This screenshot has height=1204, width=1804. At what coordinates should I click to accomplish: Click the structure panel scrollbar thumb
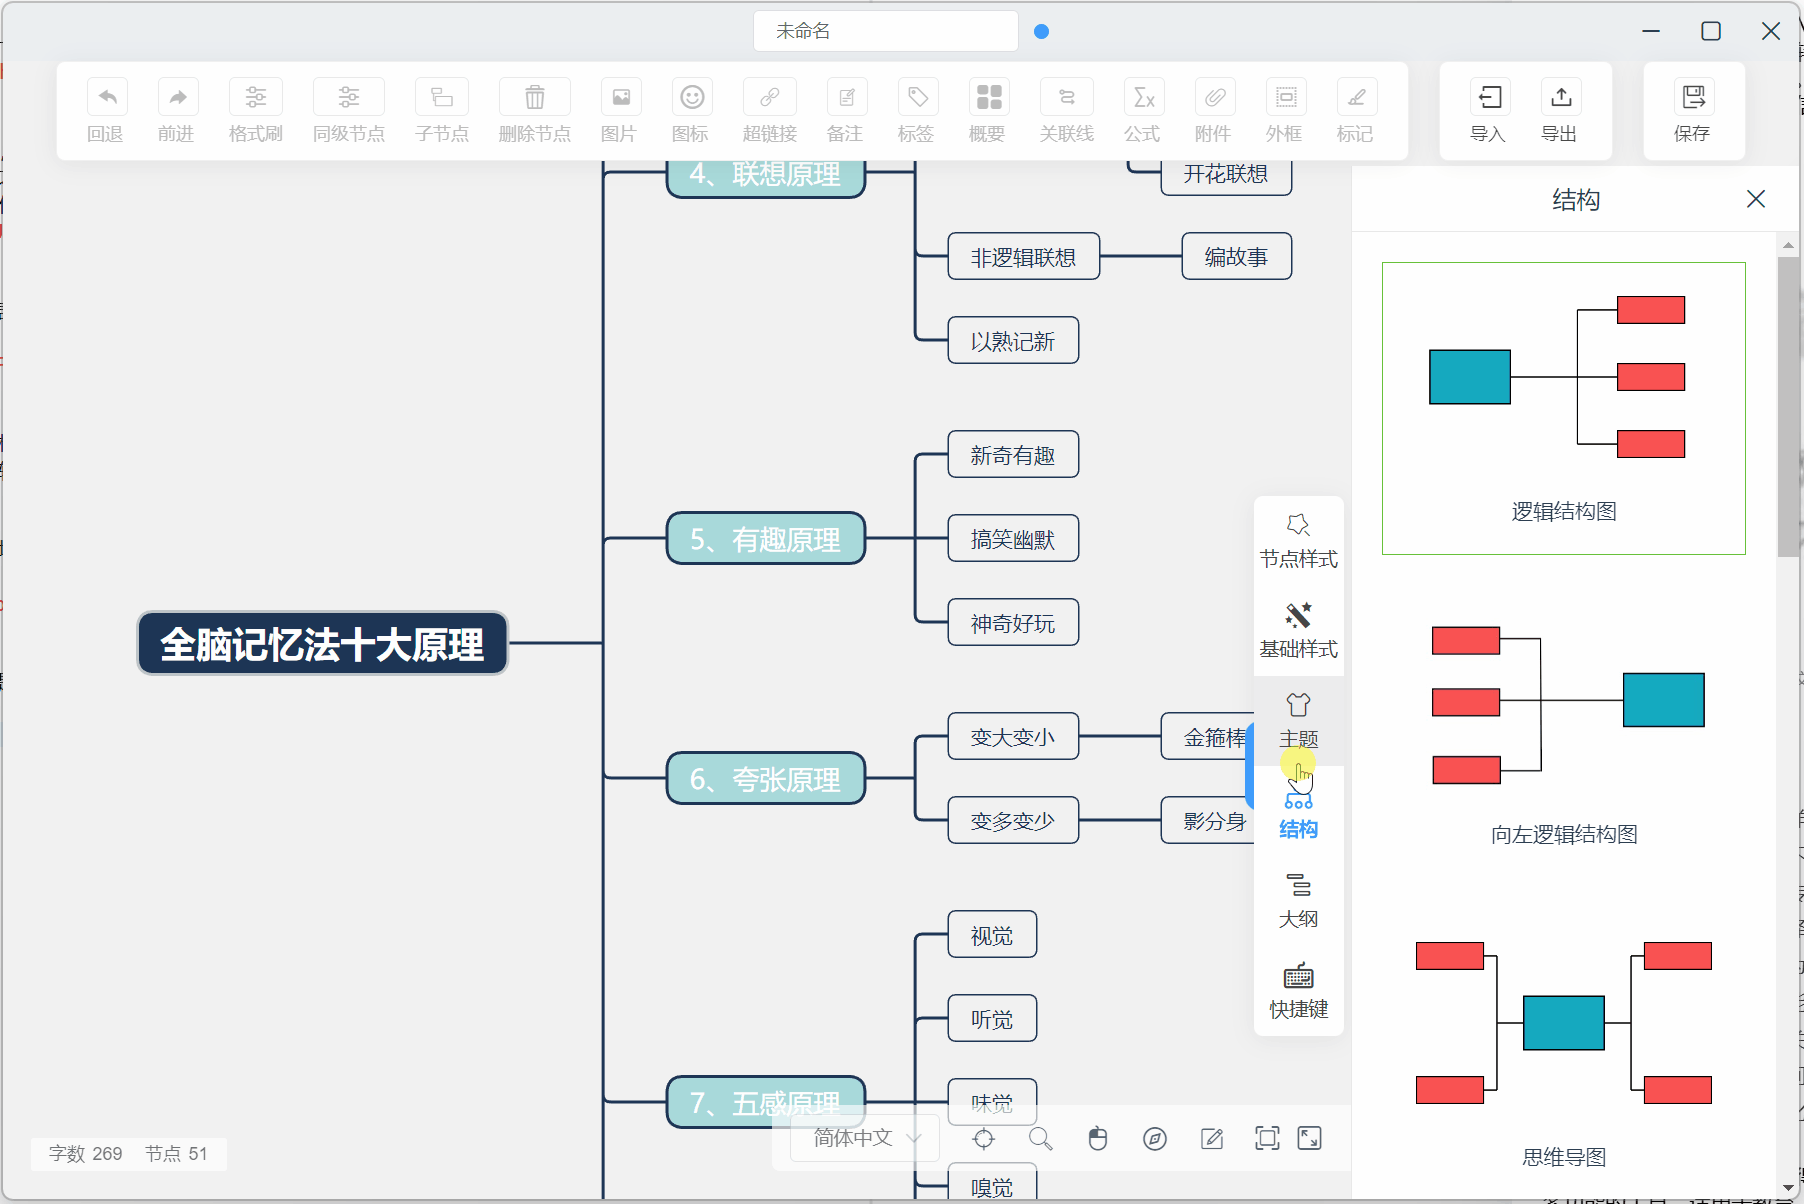point(1788,406)
